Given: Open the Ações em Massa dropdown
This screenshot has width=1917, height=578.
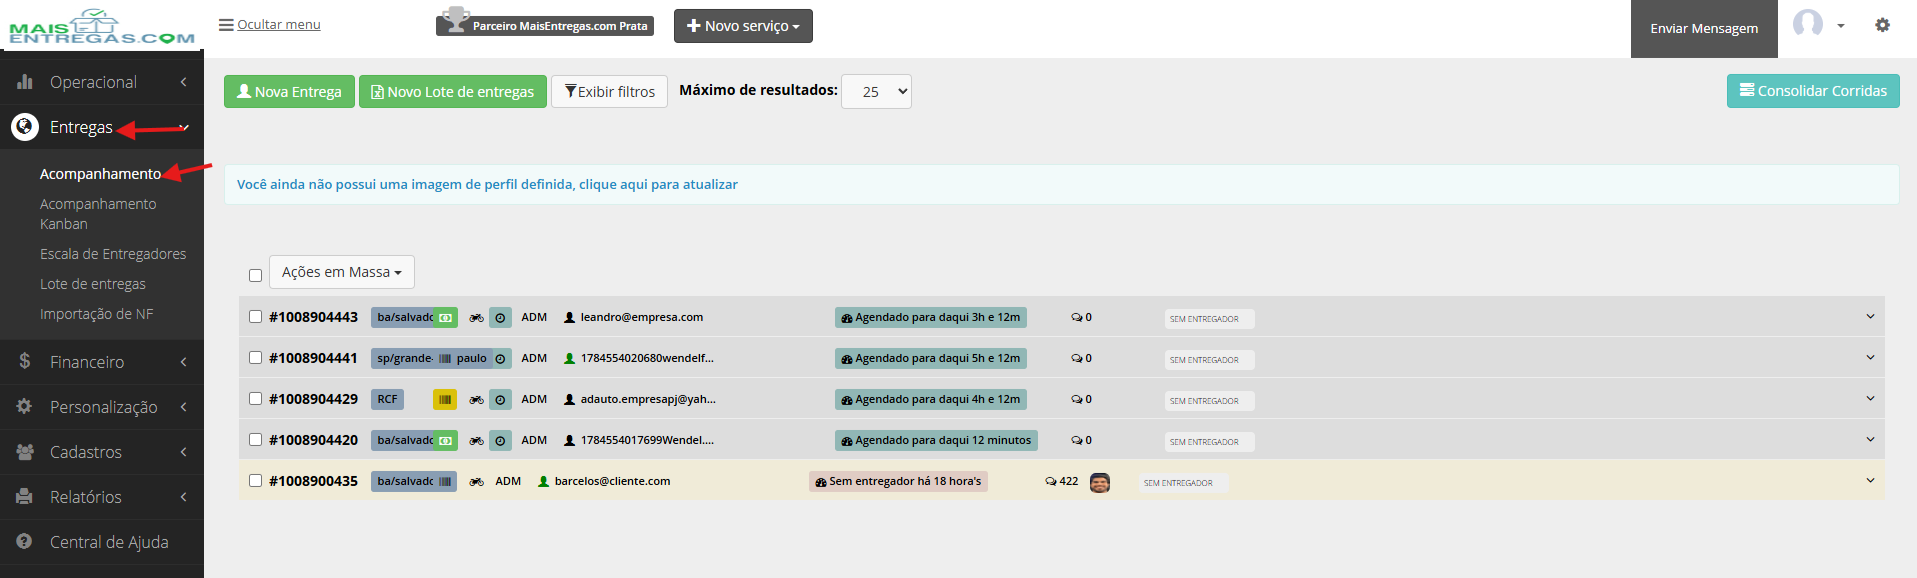Looking at the screenshot, I should click(342, 272).
